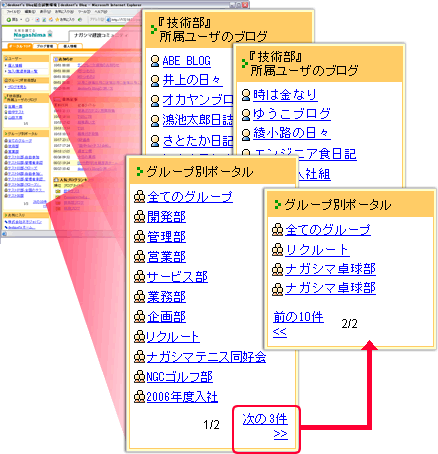Visit the ゆうこブログ link

tap(292, 114)
